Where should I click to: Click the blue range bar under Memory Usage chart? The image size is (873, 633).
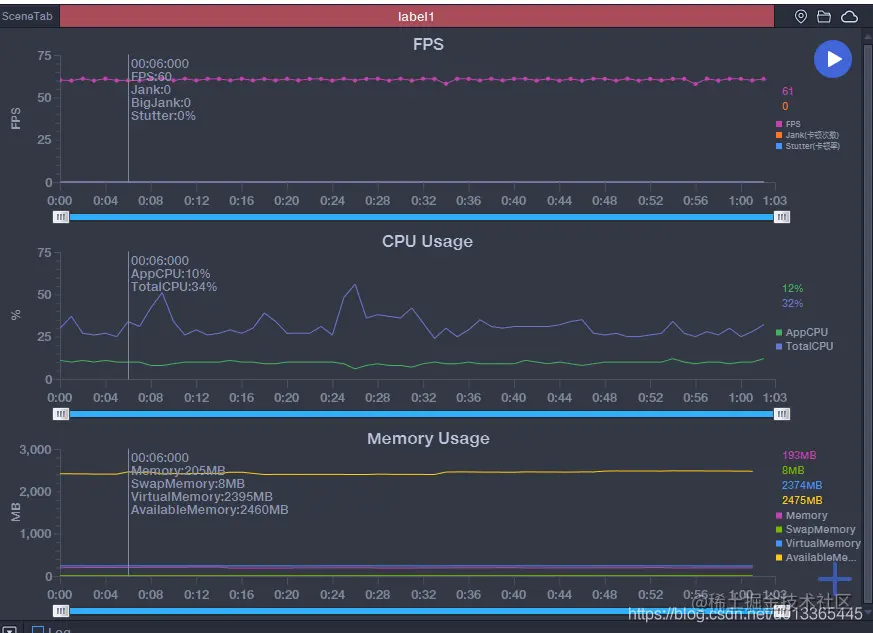point(421,611)
